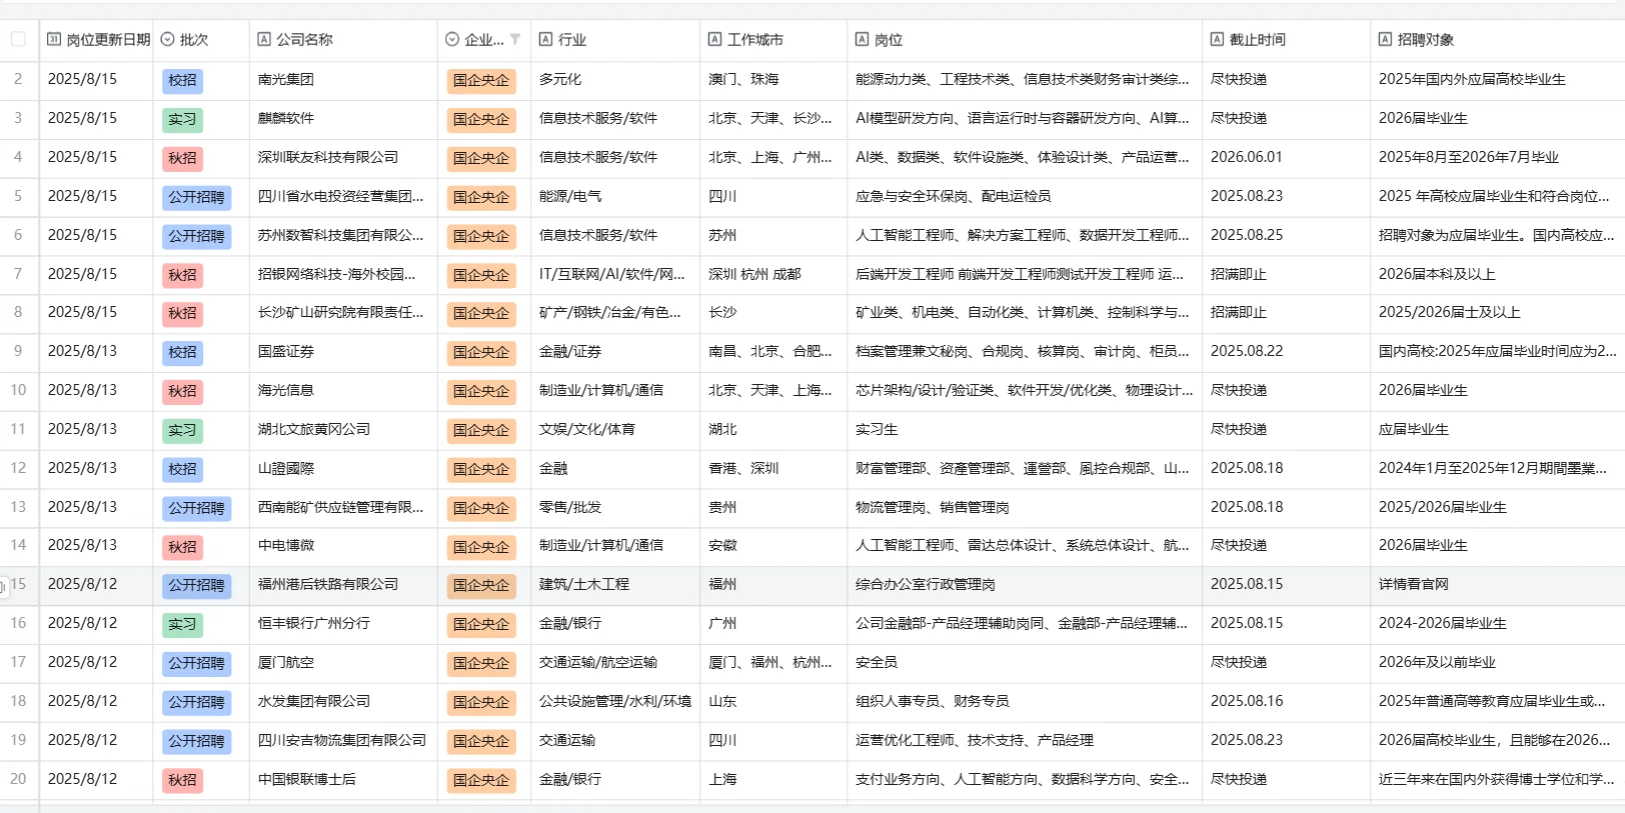Click the position cell 应急与安全环保岗、配电运检员
The width and height of the screenshot is (1625, 813).
pos(1025,197)
